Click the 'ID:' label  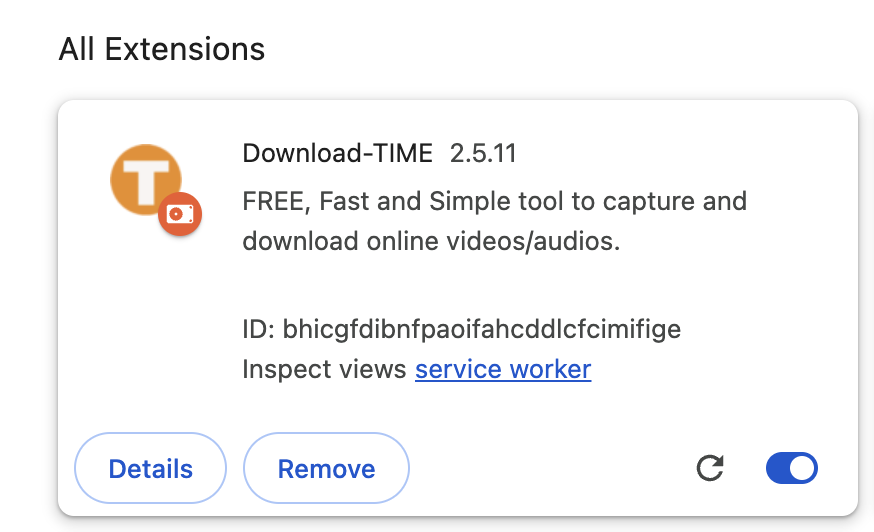pos(258,329)
